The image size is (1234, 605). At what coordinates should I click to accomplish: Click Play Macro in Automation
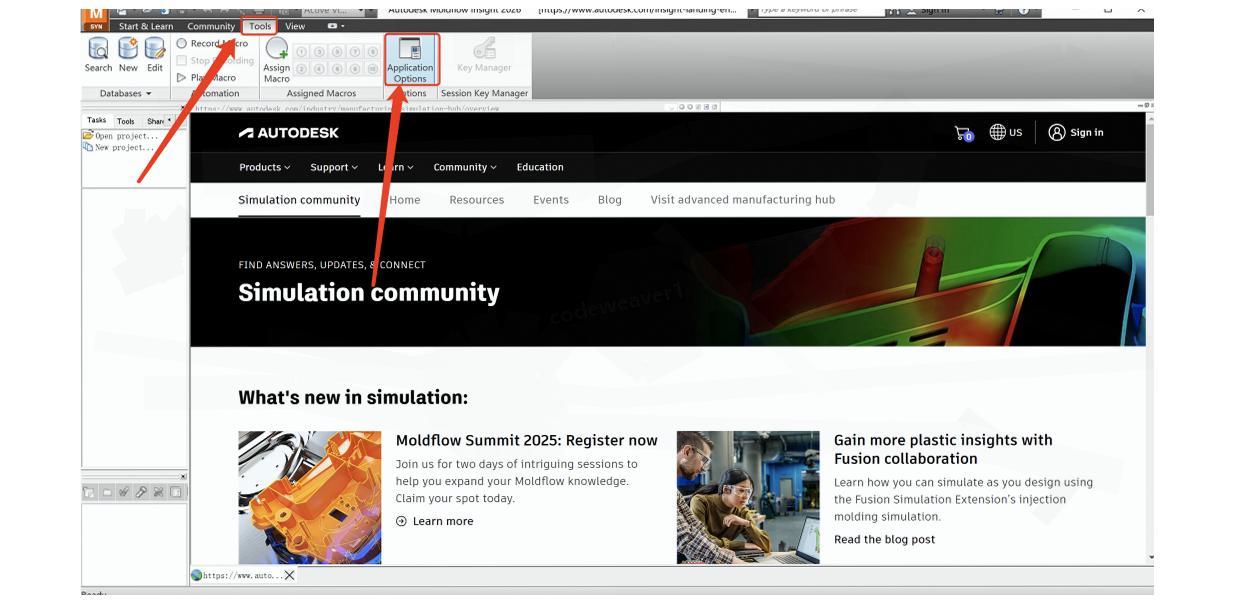coord(206,77)
